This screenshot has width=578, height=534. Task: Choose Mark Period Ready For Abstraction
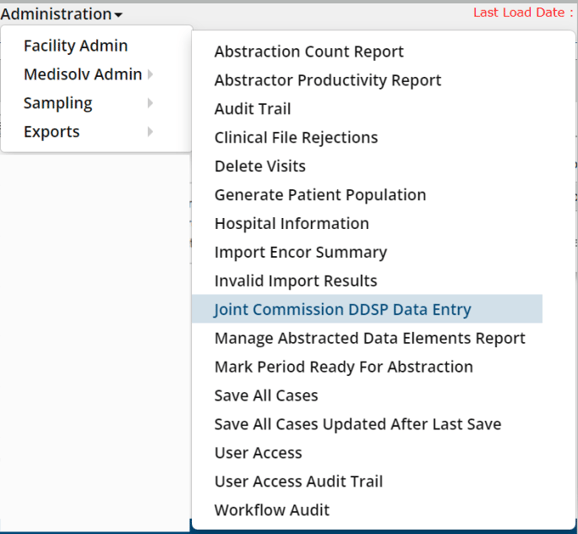(x=344, y=367)
